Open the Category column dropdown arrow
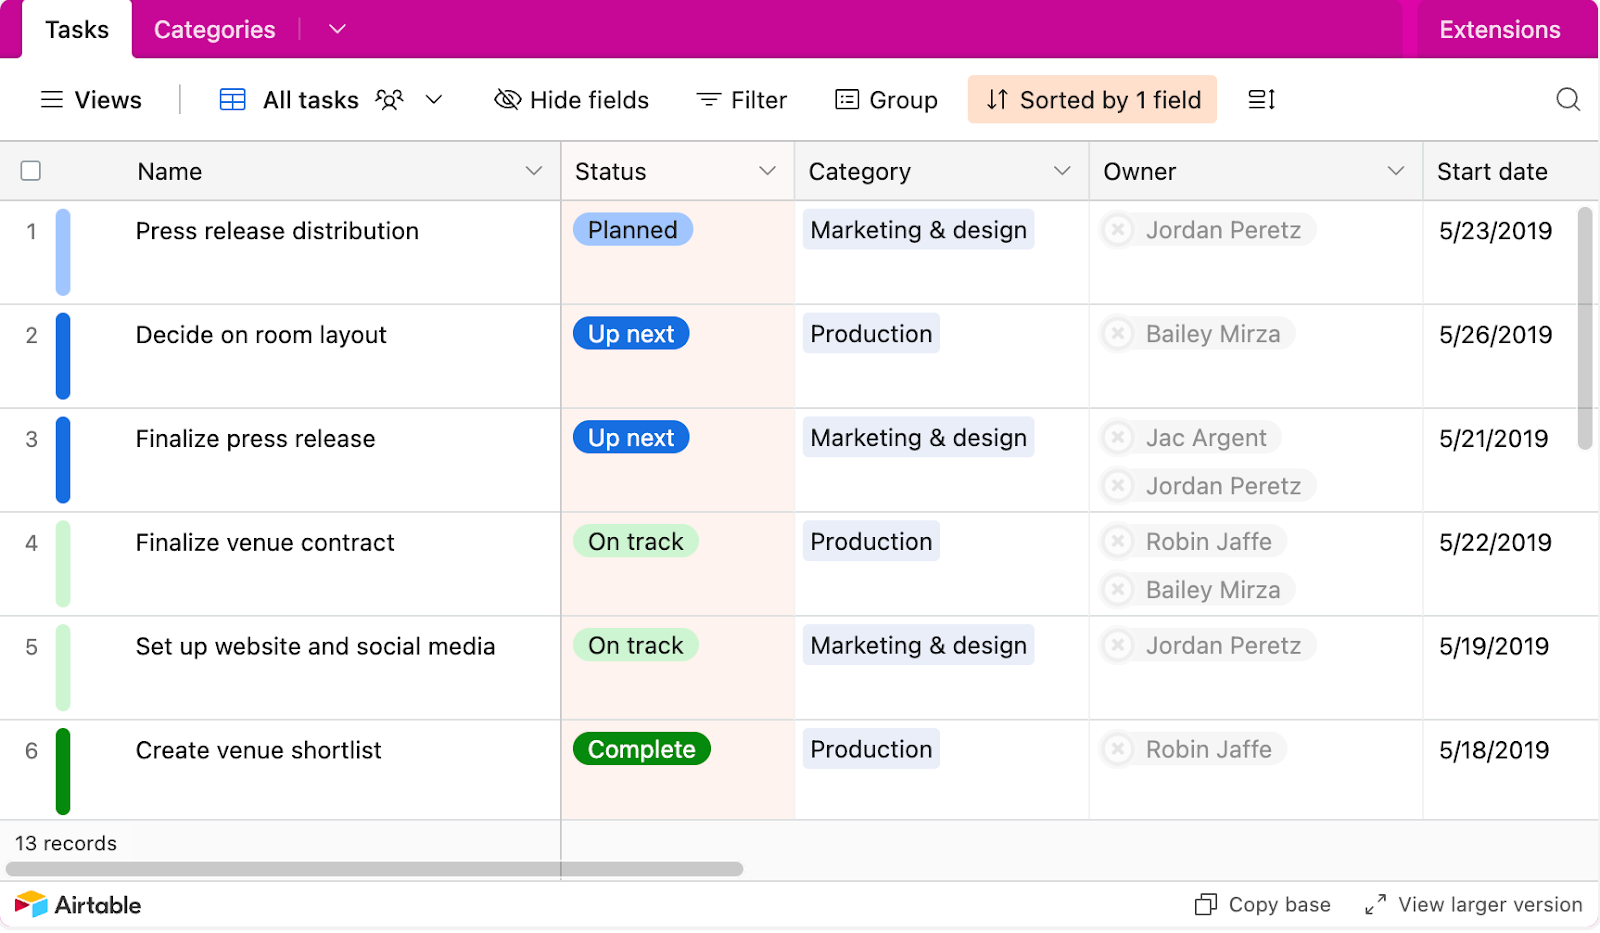Image resolution: width=1600 pixels, height=933 pixels. click(1062, 171)
